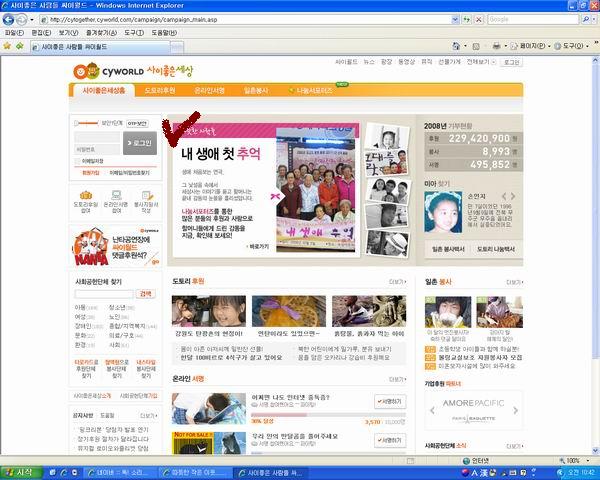Click the zoom 100% magnifier in status bar
600x480 pixels.
point(562,461)
